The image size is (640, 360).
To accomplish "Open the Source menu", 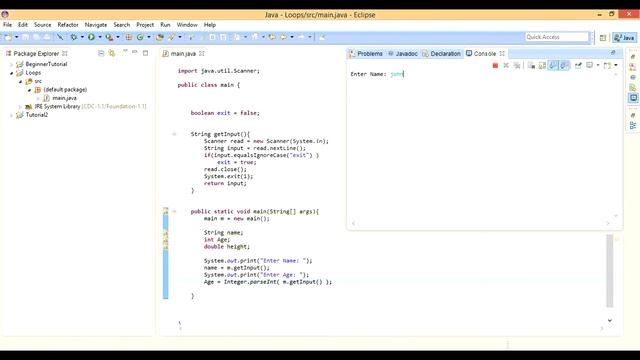I will (x=42, y=25).
